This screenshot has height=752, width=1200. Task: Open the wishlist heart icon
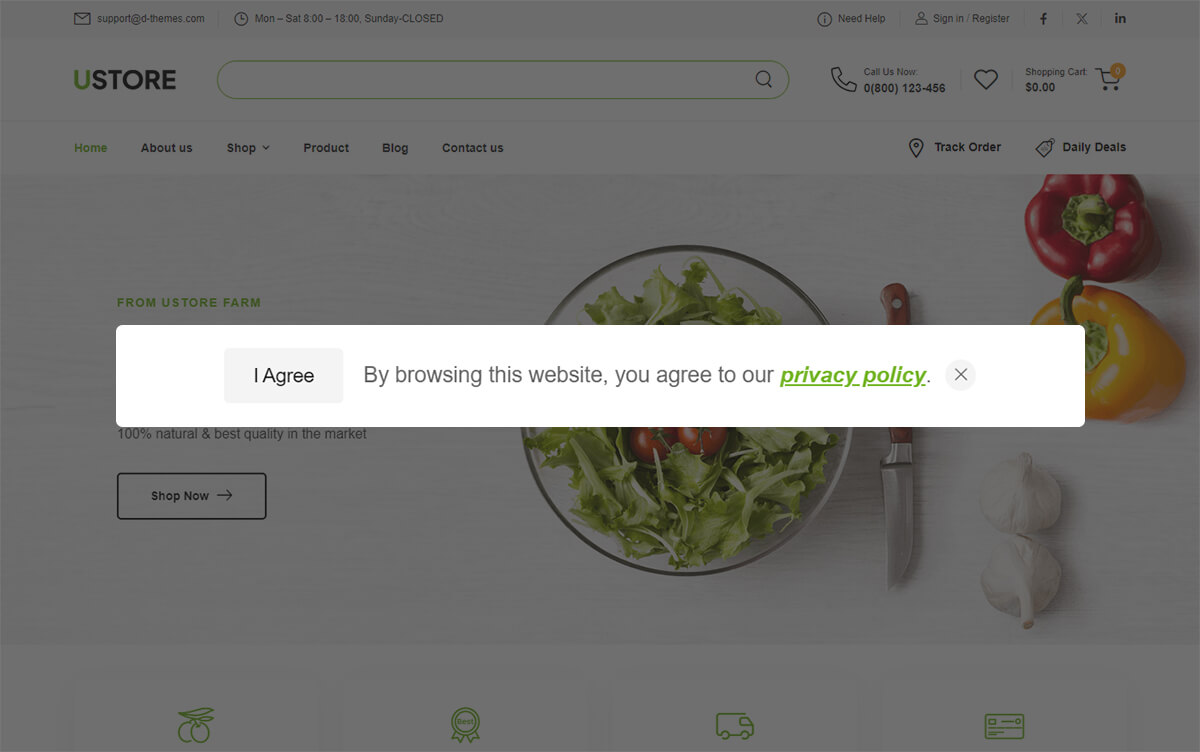coord(986,79)
